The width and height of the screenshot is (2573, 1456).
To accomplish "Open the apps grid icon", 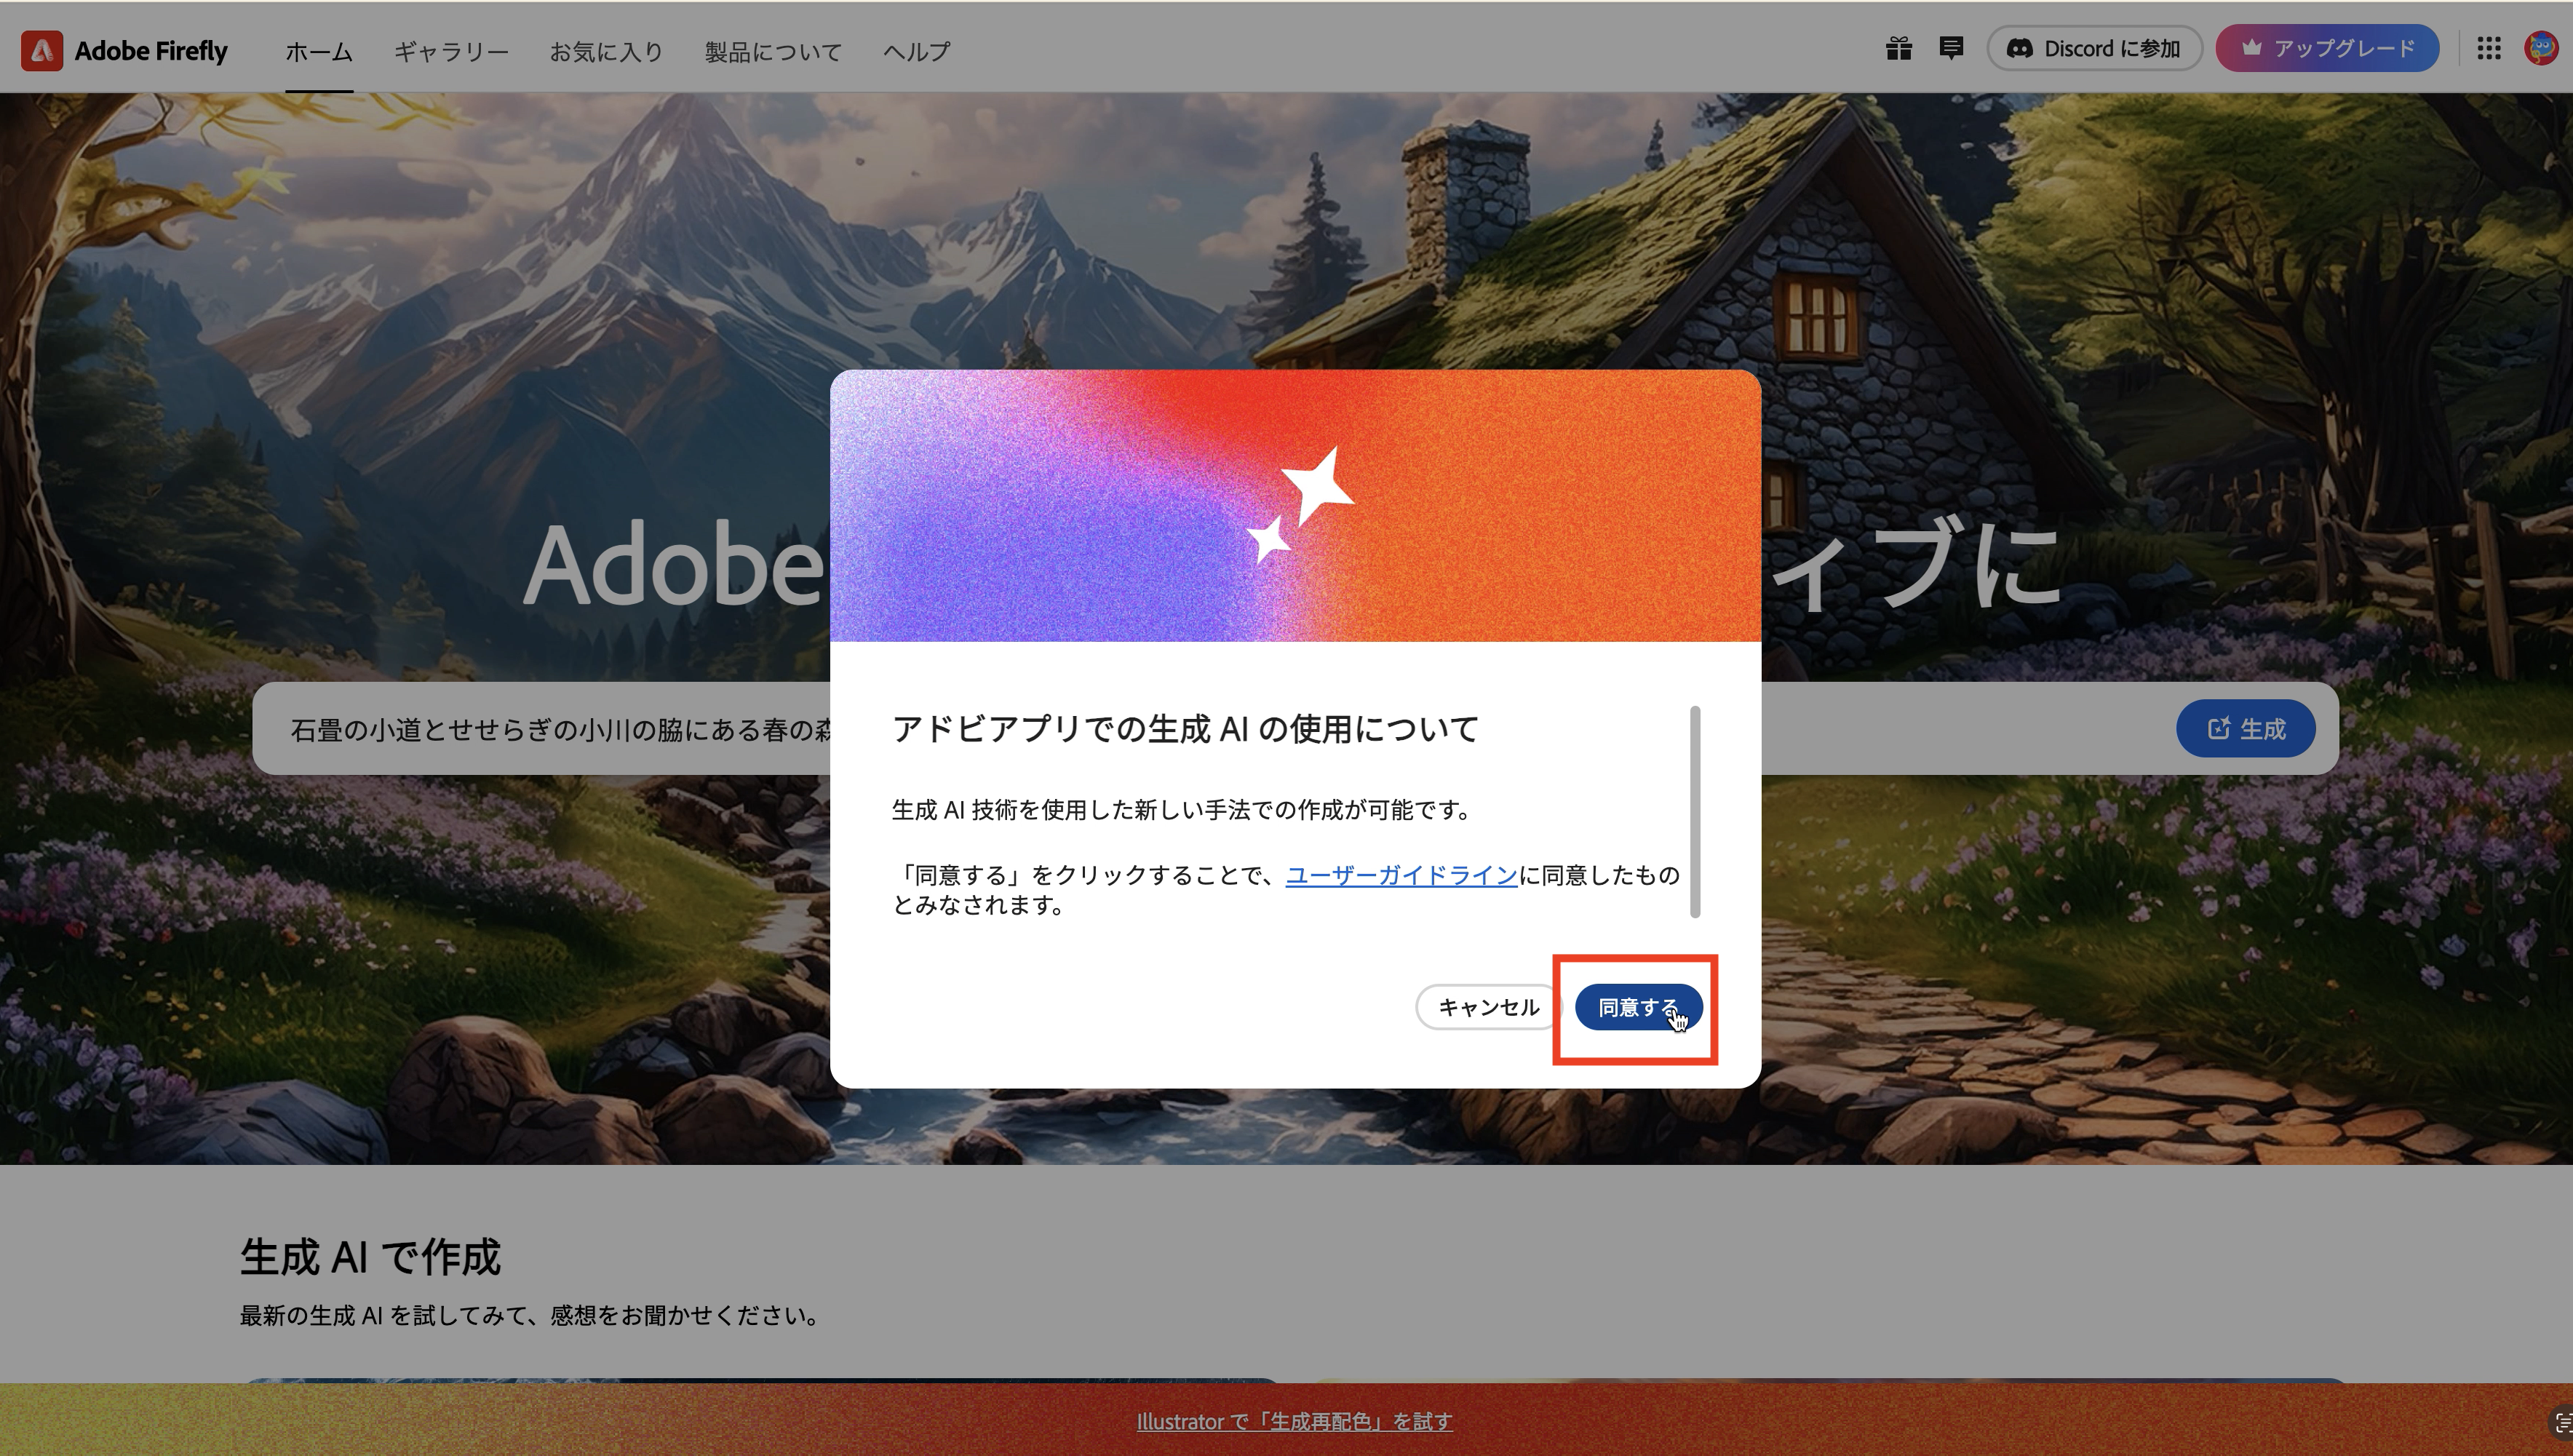I will pos(2489,49).
